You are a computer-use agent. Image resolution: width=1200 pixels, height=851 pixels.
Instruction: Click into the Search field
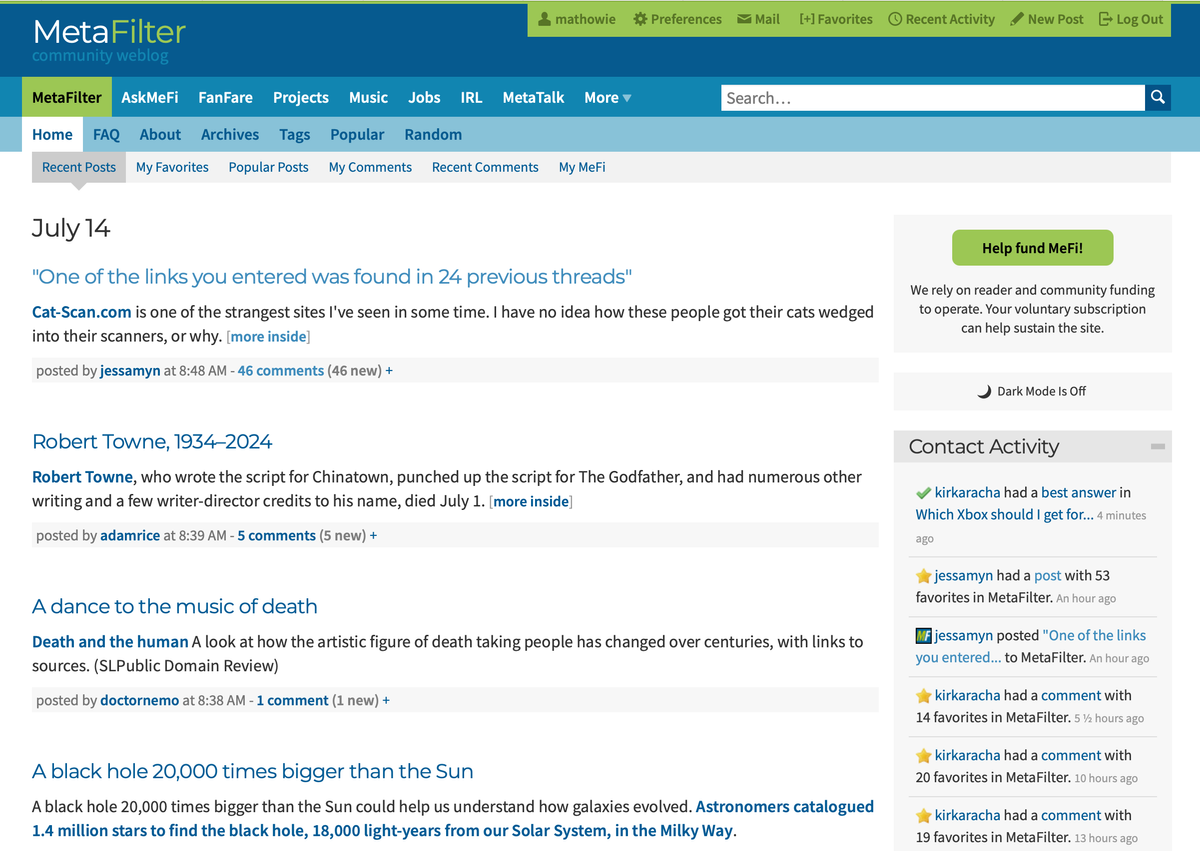(x=932, y=97)
